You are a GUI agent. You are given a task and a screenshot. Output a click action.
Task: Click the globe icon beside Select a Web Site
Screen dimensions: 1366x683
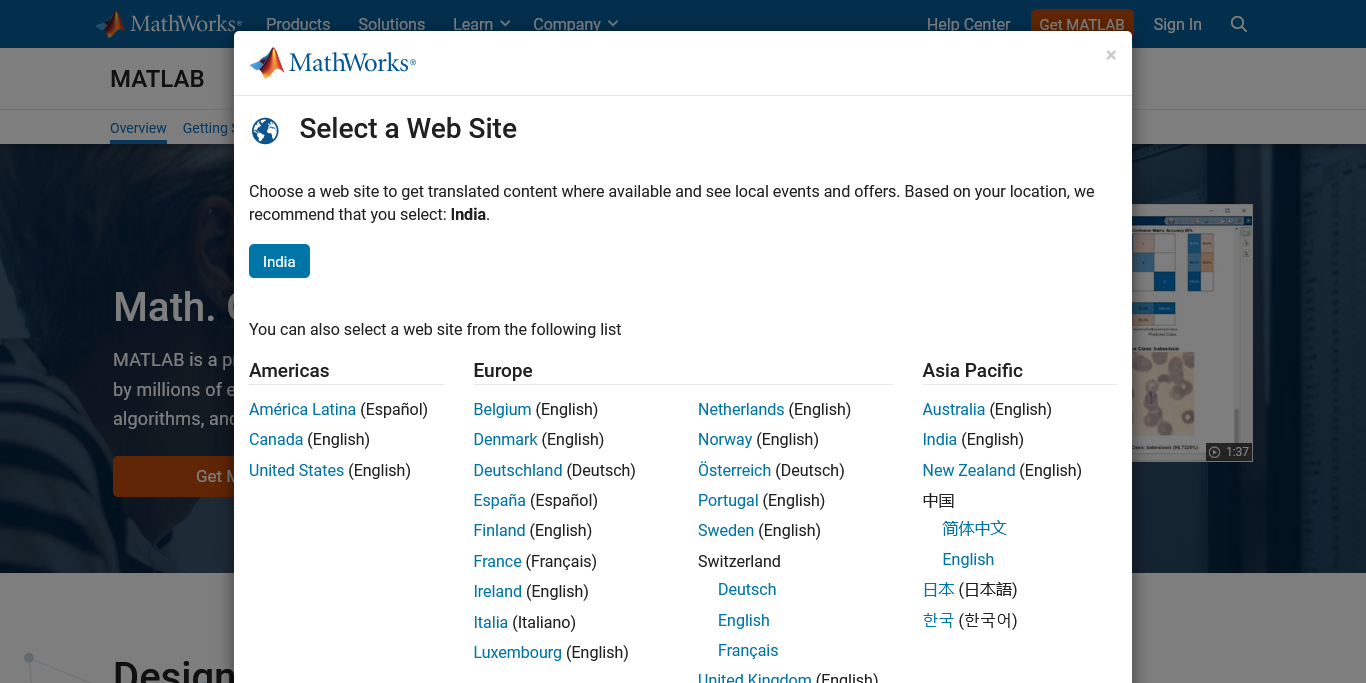point(265,131)
